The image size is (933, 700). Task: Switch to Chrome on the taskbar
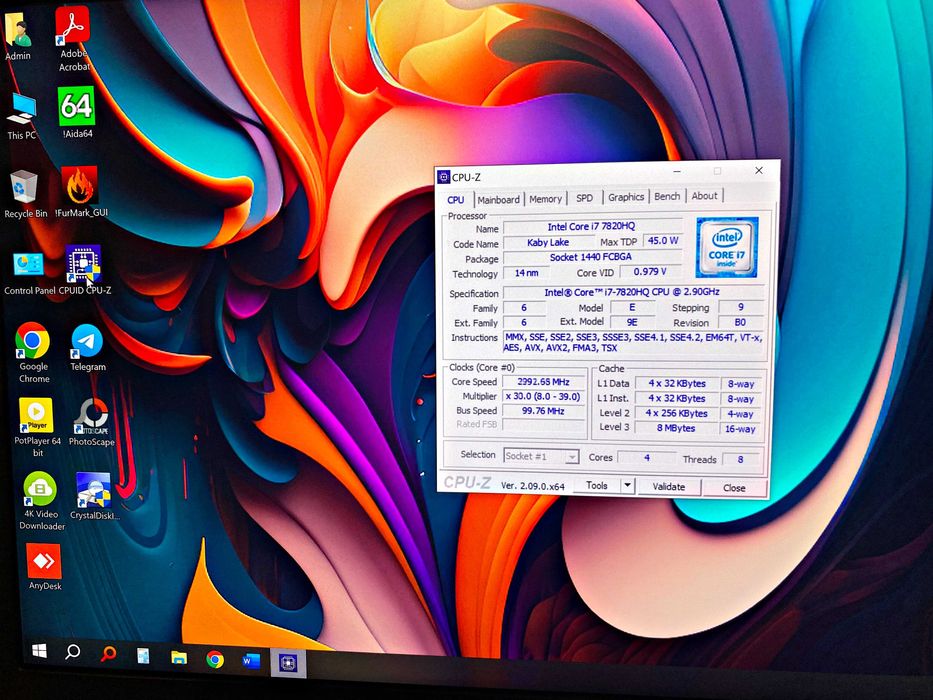pos(215,659)
